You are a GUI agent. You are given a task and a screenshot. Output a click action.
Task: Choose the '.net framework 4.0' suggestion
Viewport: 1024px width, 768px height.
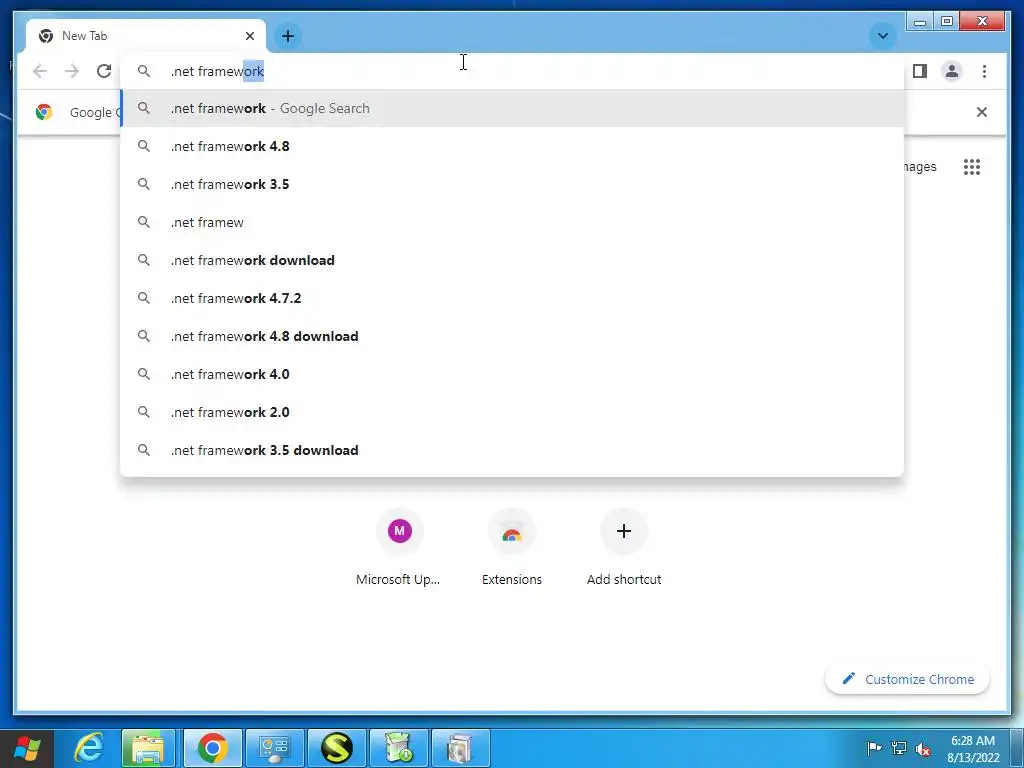coord(512,374)
